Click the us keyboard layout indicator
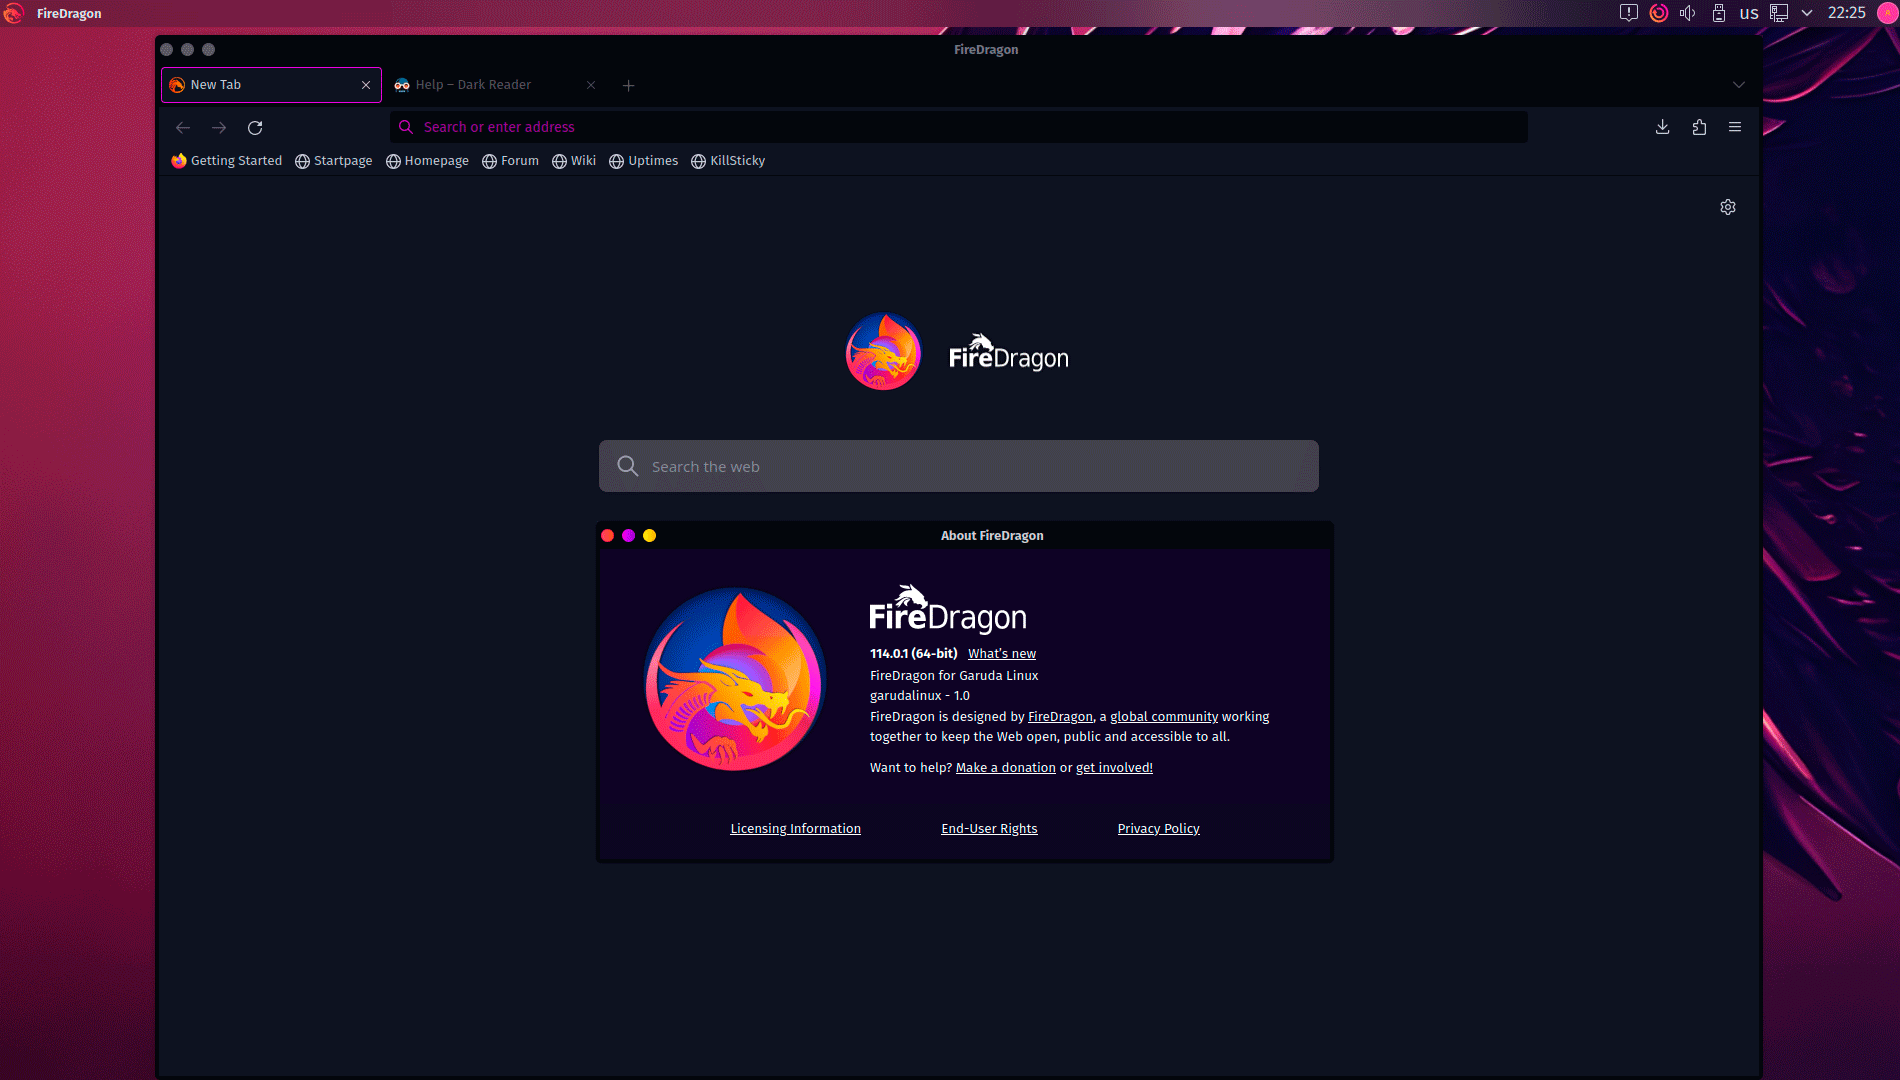The height and width of the screenshot is (1080, 1900). (1749, 13)
